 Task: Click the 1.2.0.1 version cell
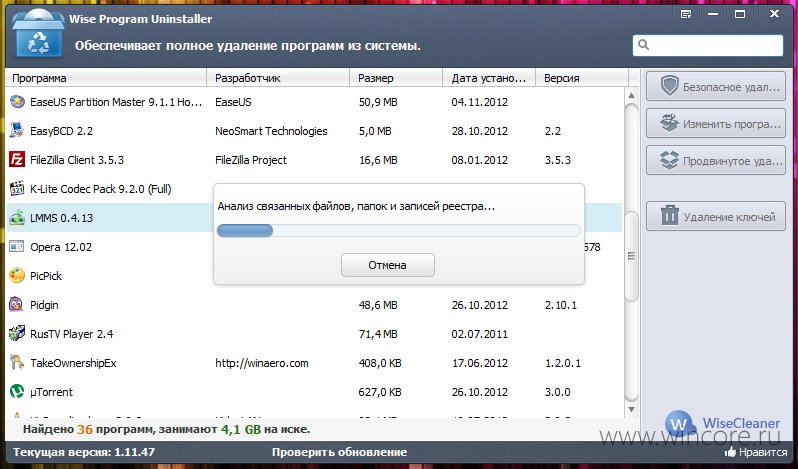pos(562,363)
